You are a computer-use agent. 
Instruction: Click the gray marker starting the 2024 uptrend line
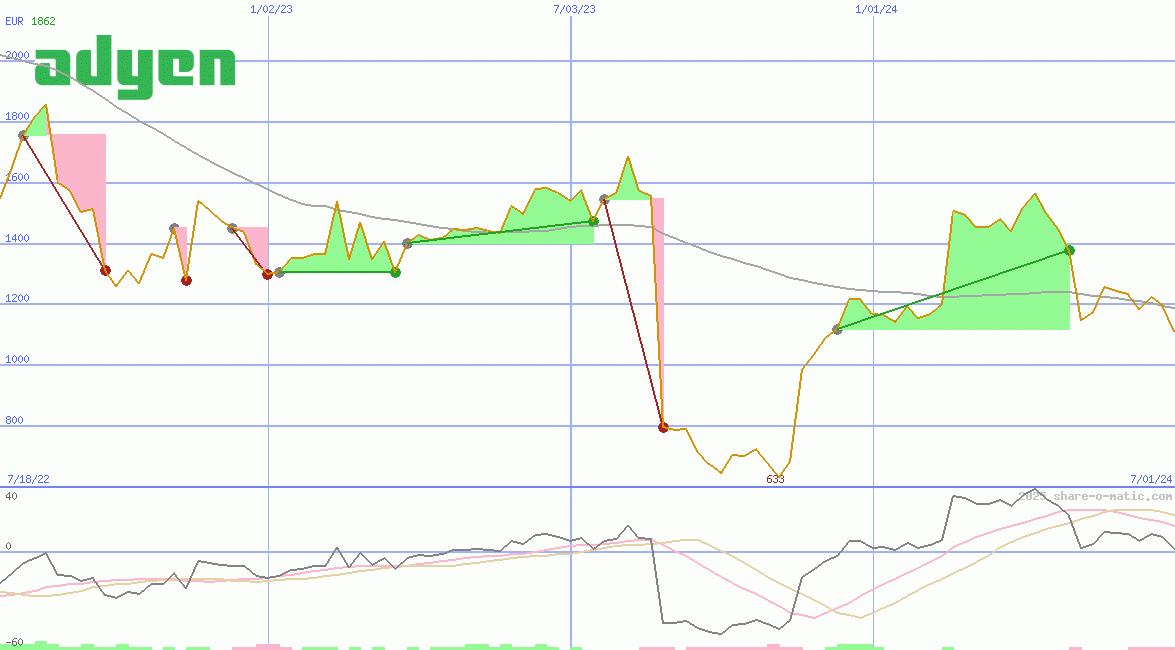coord(838,330)
